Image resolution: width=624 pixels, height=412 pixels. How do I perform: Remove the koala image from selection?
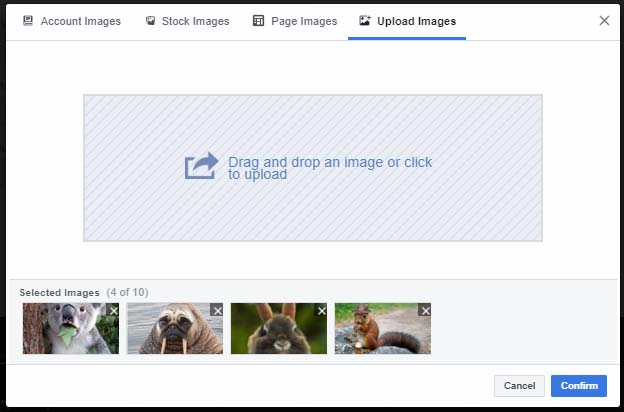pyautogui.click(x=113, y=311)
